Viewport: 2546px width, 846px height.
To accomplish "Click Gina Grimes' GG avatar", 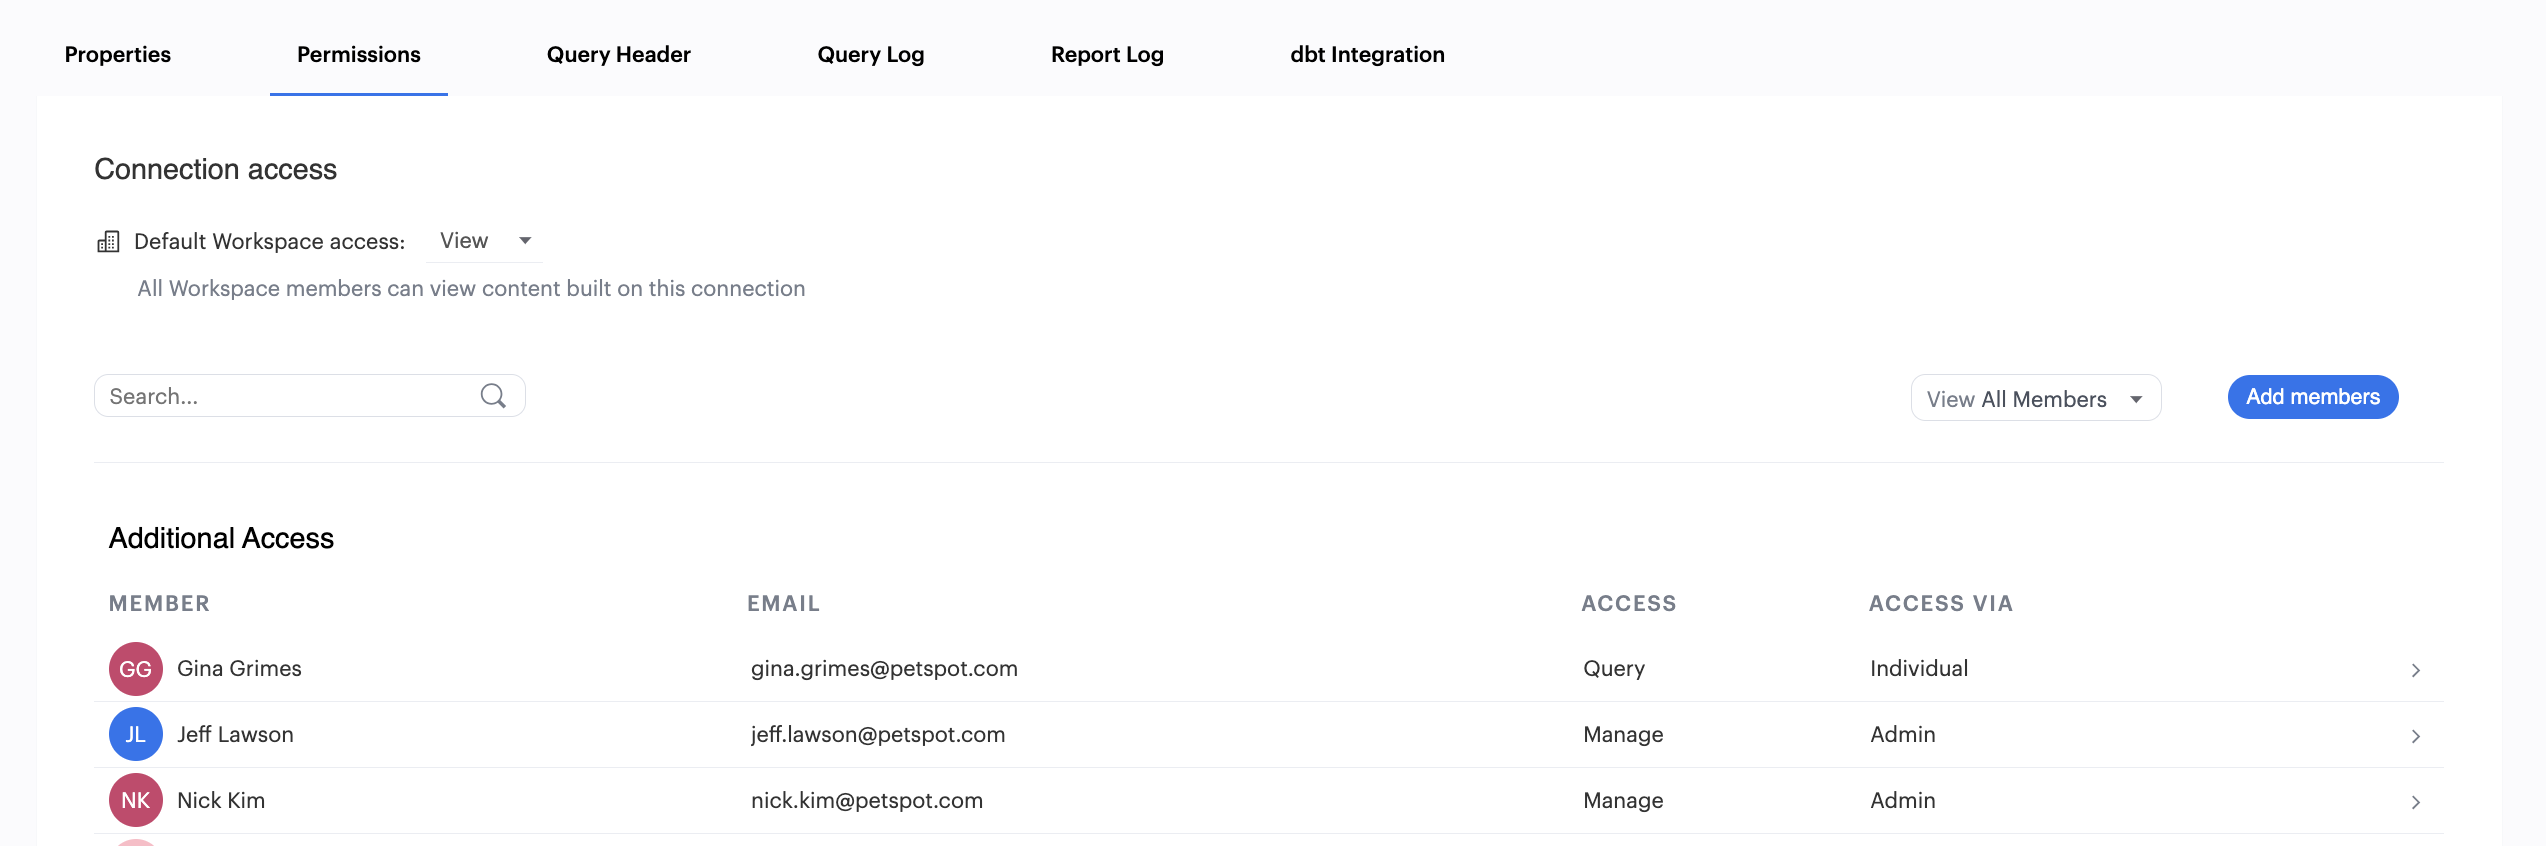I will click(x=136, y=669).
